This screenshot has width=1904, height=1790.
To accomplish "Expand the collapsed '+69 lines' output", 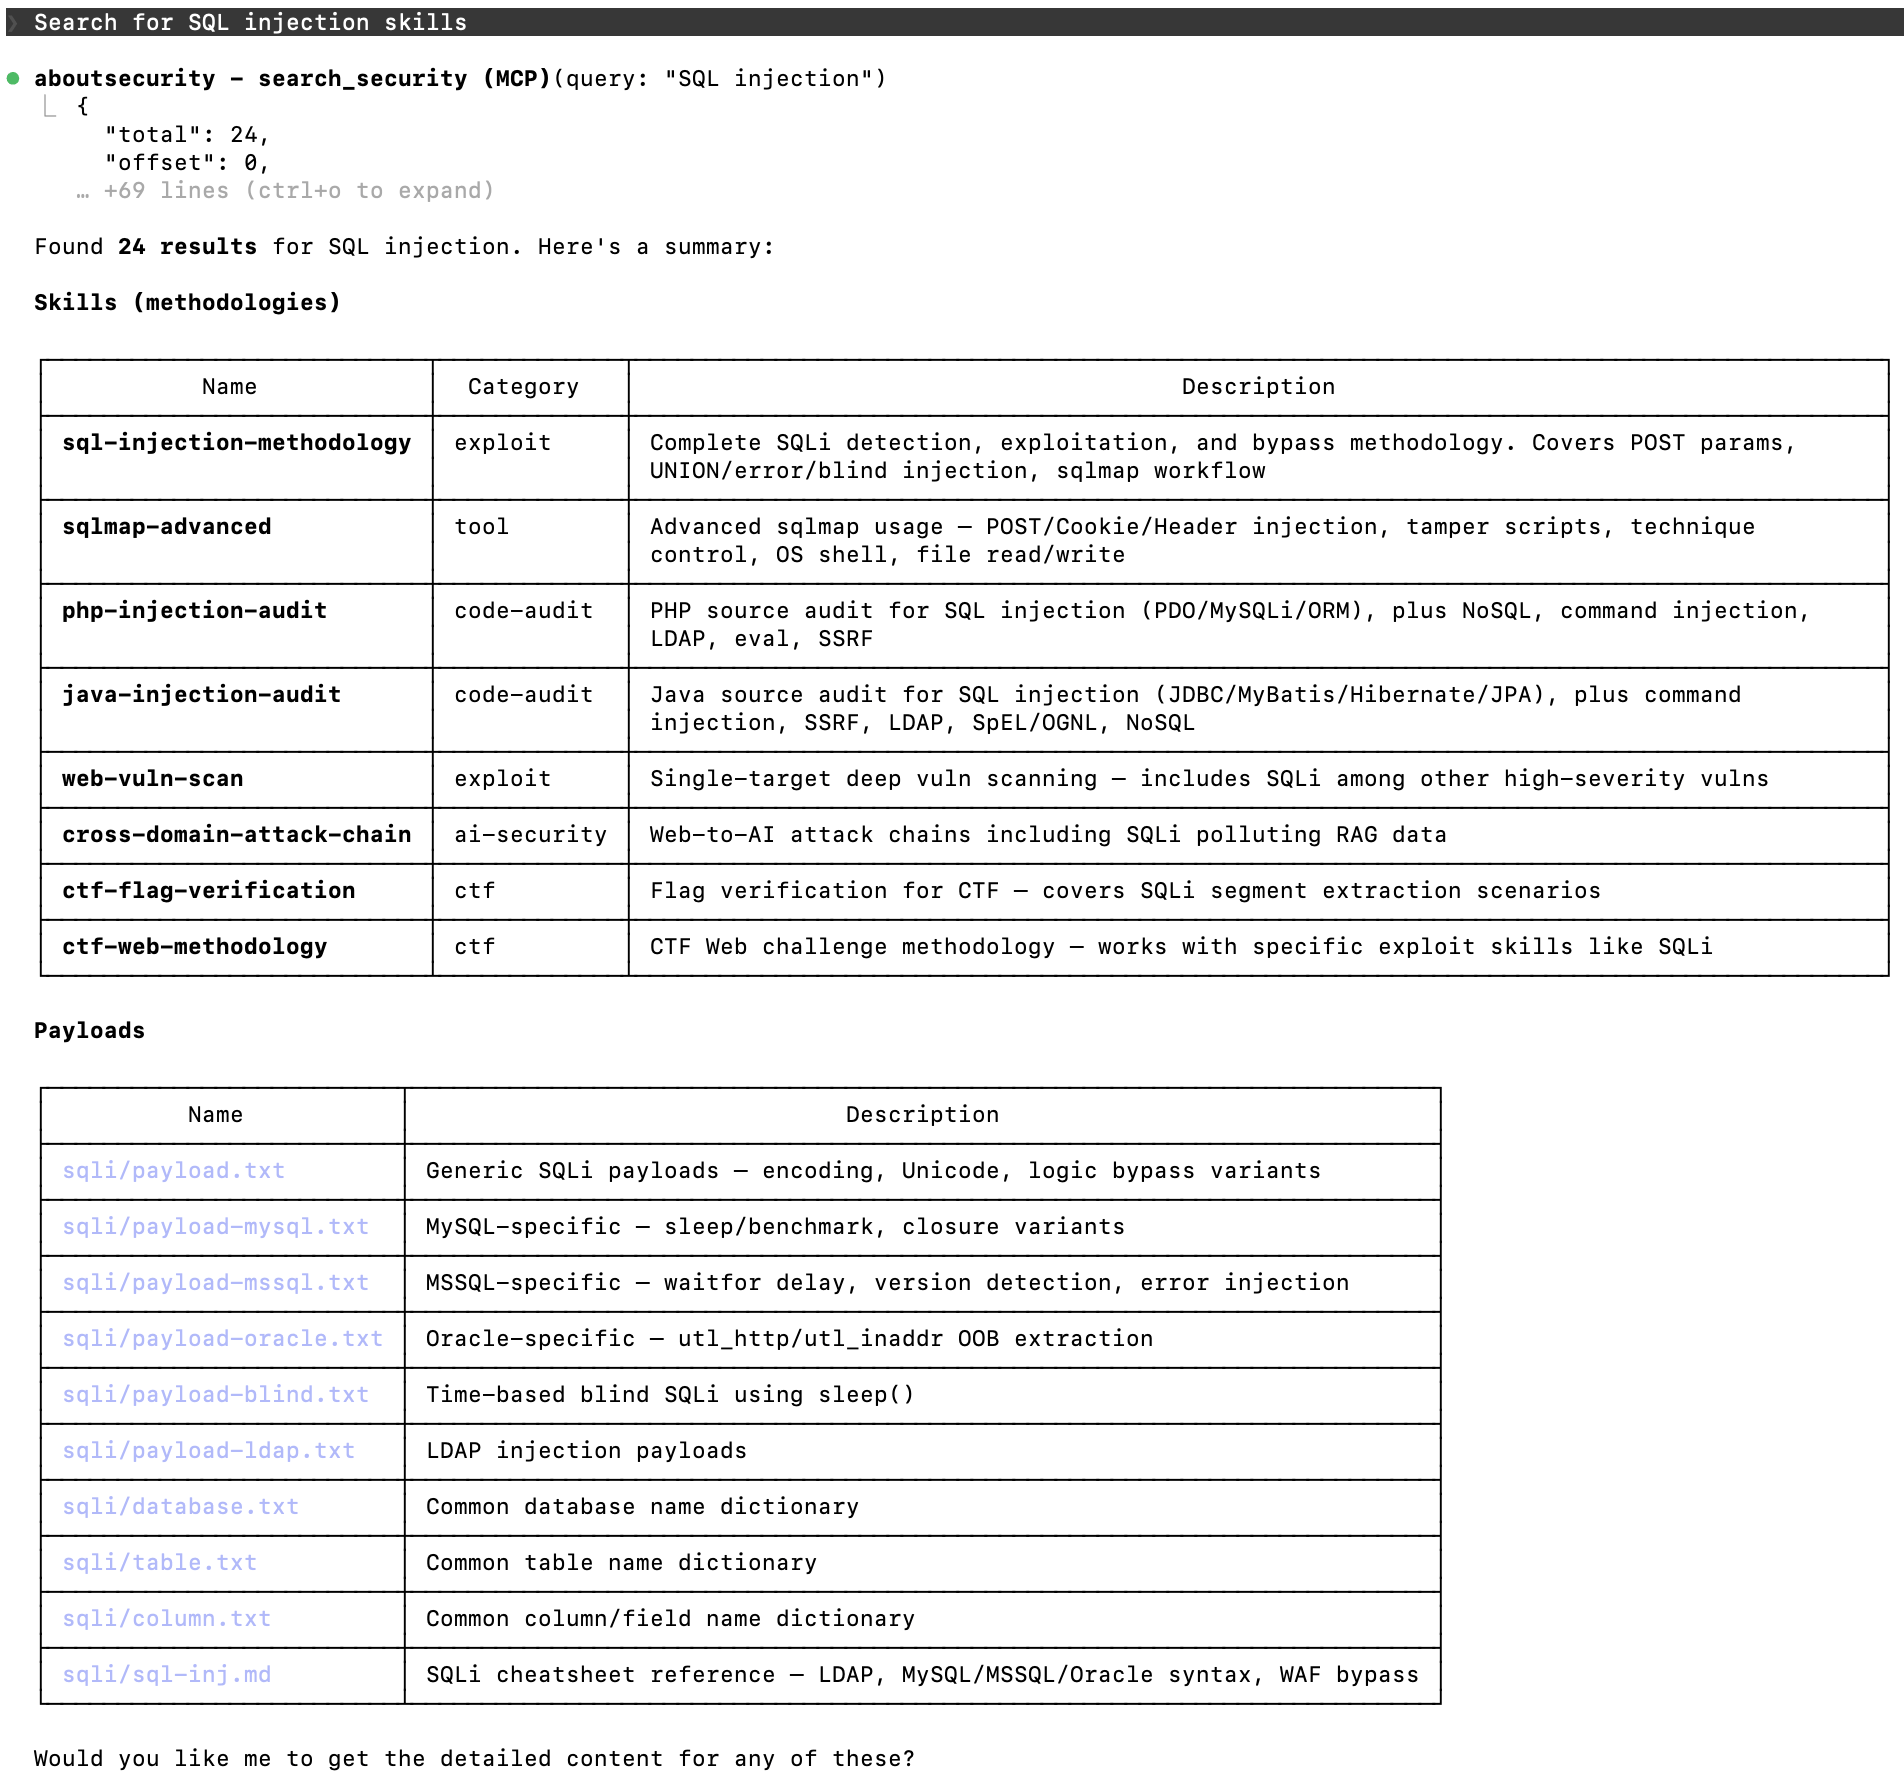I will pyautogui.click(x=286, y=190).
